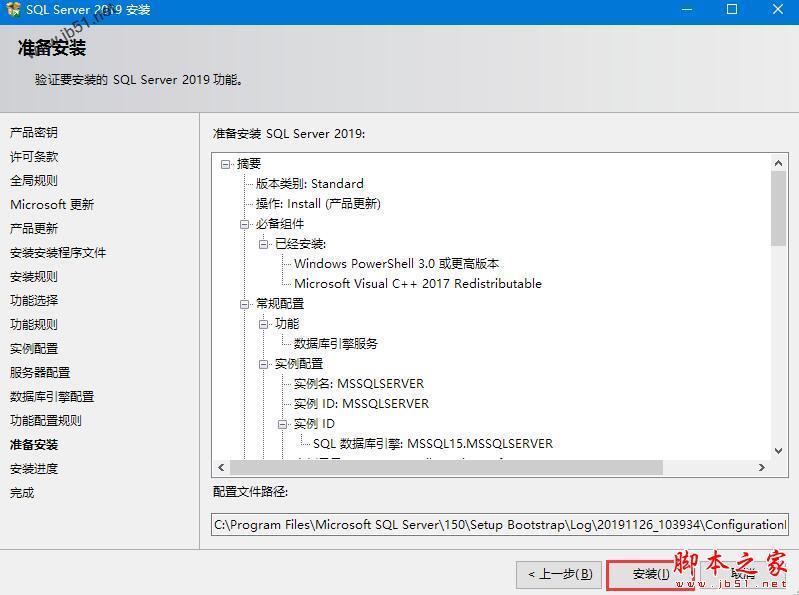799x595 pixels.
Task: Click summary tree scroll up arrow
Action: point(778,163)
